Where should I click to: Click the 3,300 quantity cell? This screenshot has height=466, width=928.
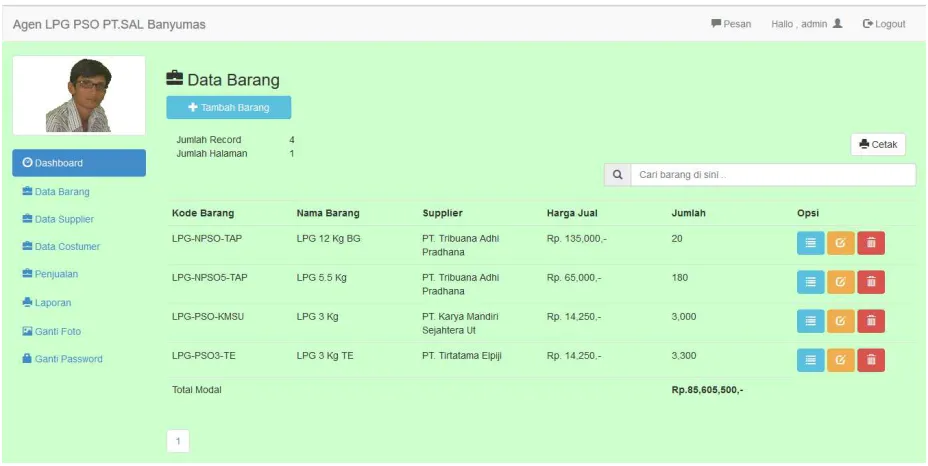click(x=684, y=356)
